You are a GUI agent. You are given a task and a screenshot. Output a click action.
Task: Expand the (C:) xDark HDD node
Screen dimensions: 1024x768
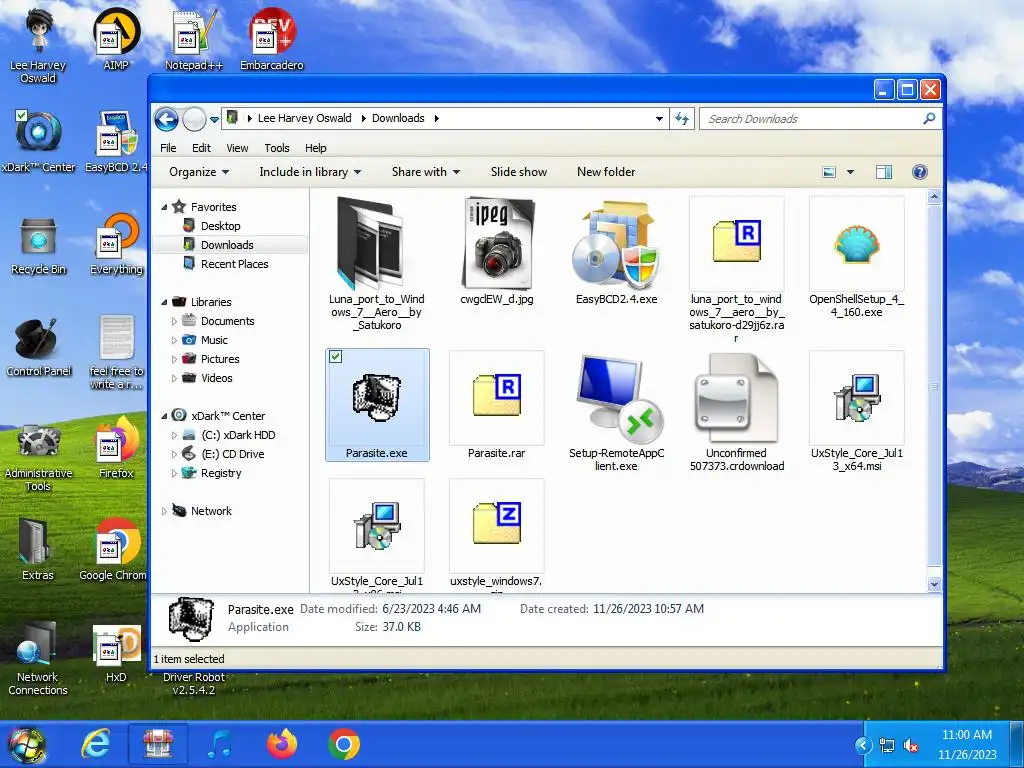point(174,435)
